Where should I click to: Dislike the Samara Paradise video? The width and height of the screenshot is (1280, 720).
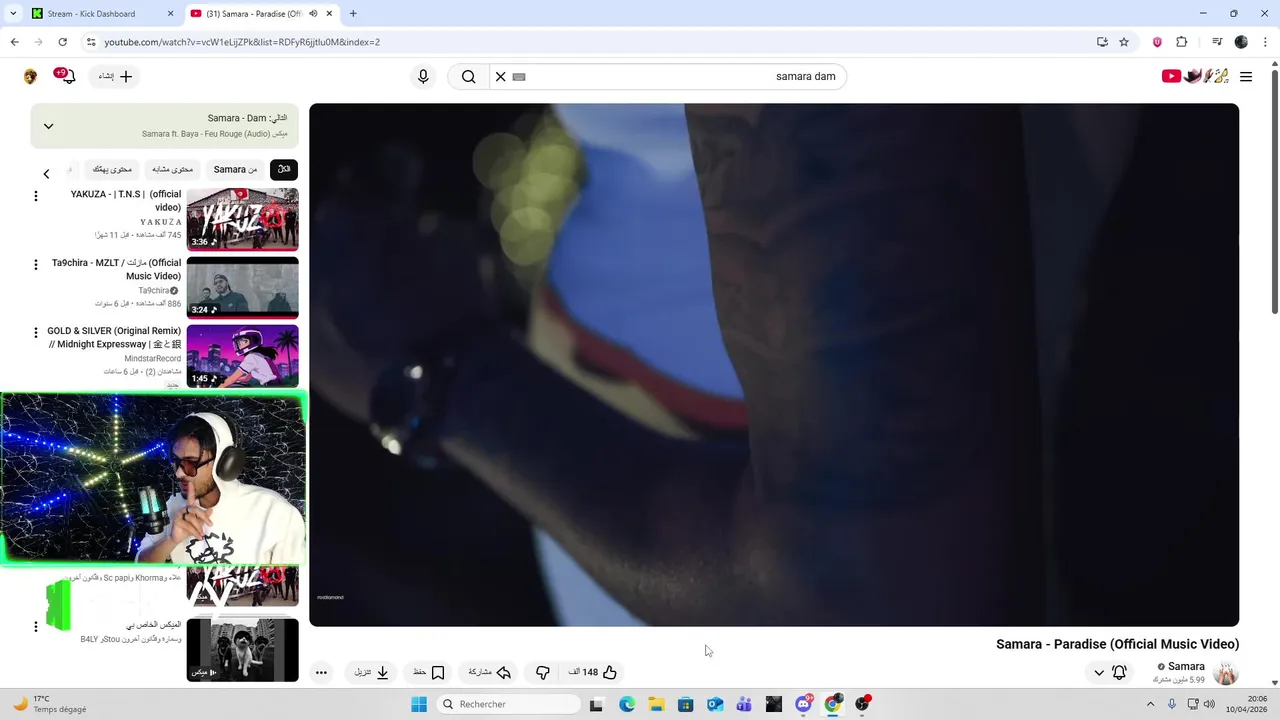click(x=543, y=673)
